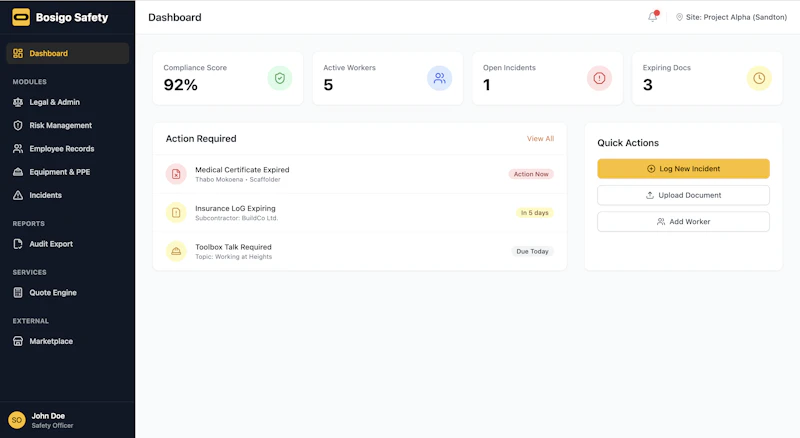Click the Toolbox Talk hard hat icon
Image resolution: width=800 pixels, height=438 pixels.
[176, 251]
